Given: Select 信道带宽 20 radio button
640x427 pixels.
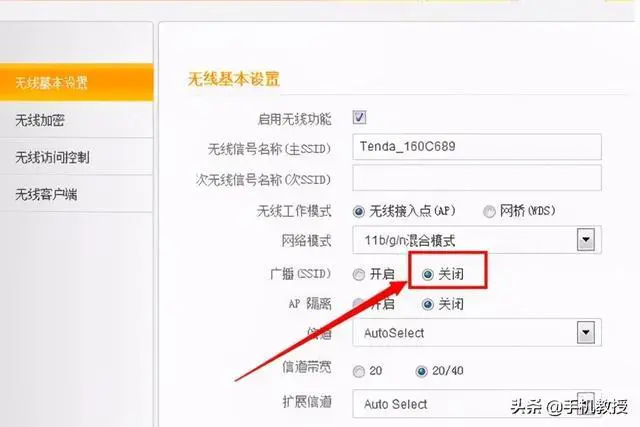Looking at the screenshot, I should point(359,371).
